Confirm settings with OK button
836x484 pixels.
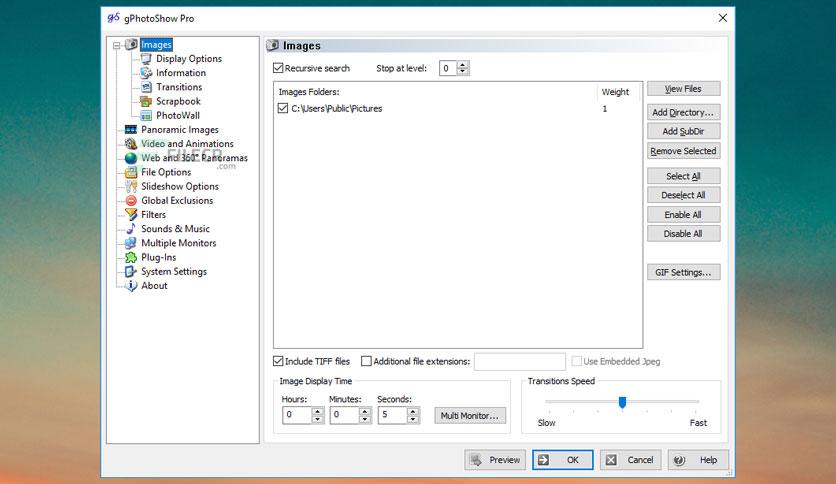[562, 459]
